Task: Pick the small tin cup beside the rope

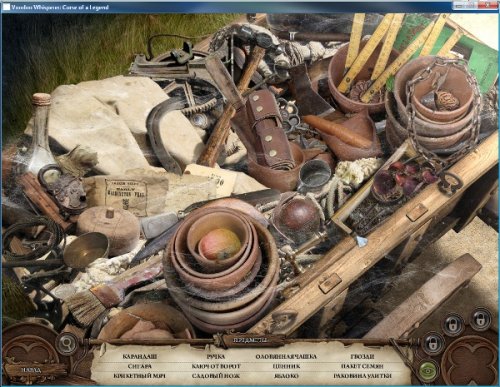Action: tap(314, 175)
